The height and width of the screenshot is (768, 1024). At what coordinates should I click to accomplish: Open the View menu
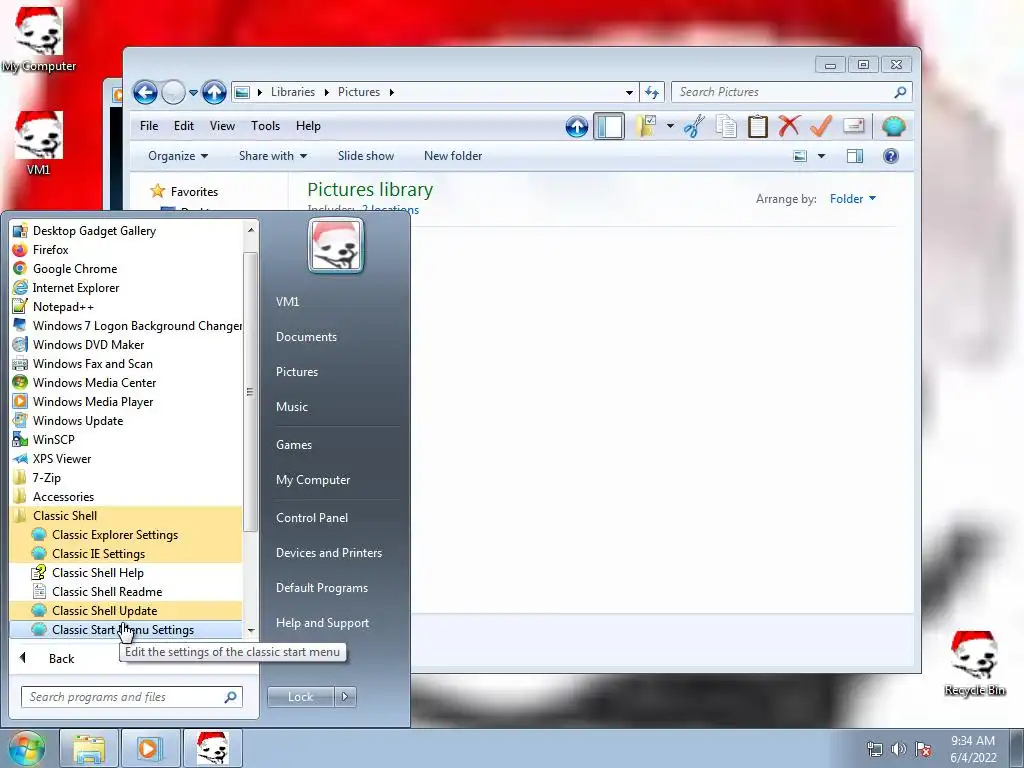222,126
